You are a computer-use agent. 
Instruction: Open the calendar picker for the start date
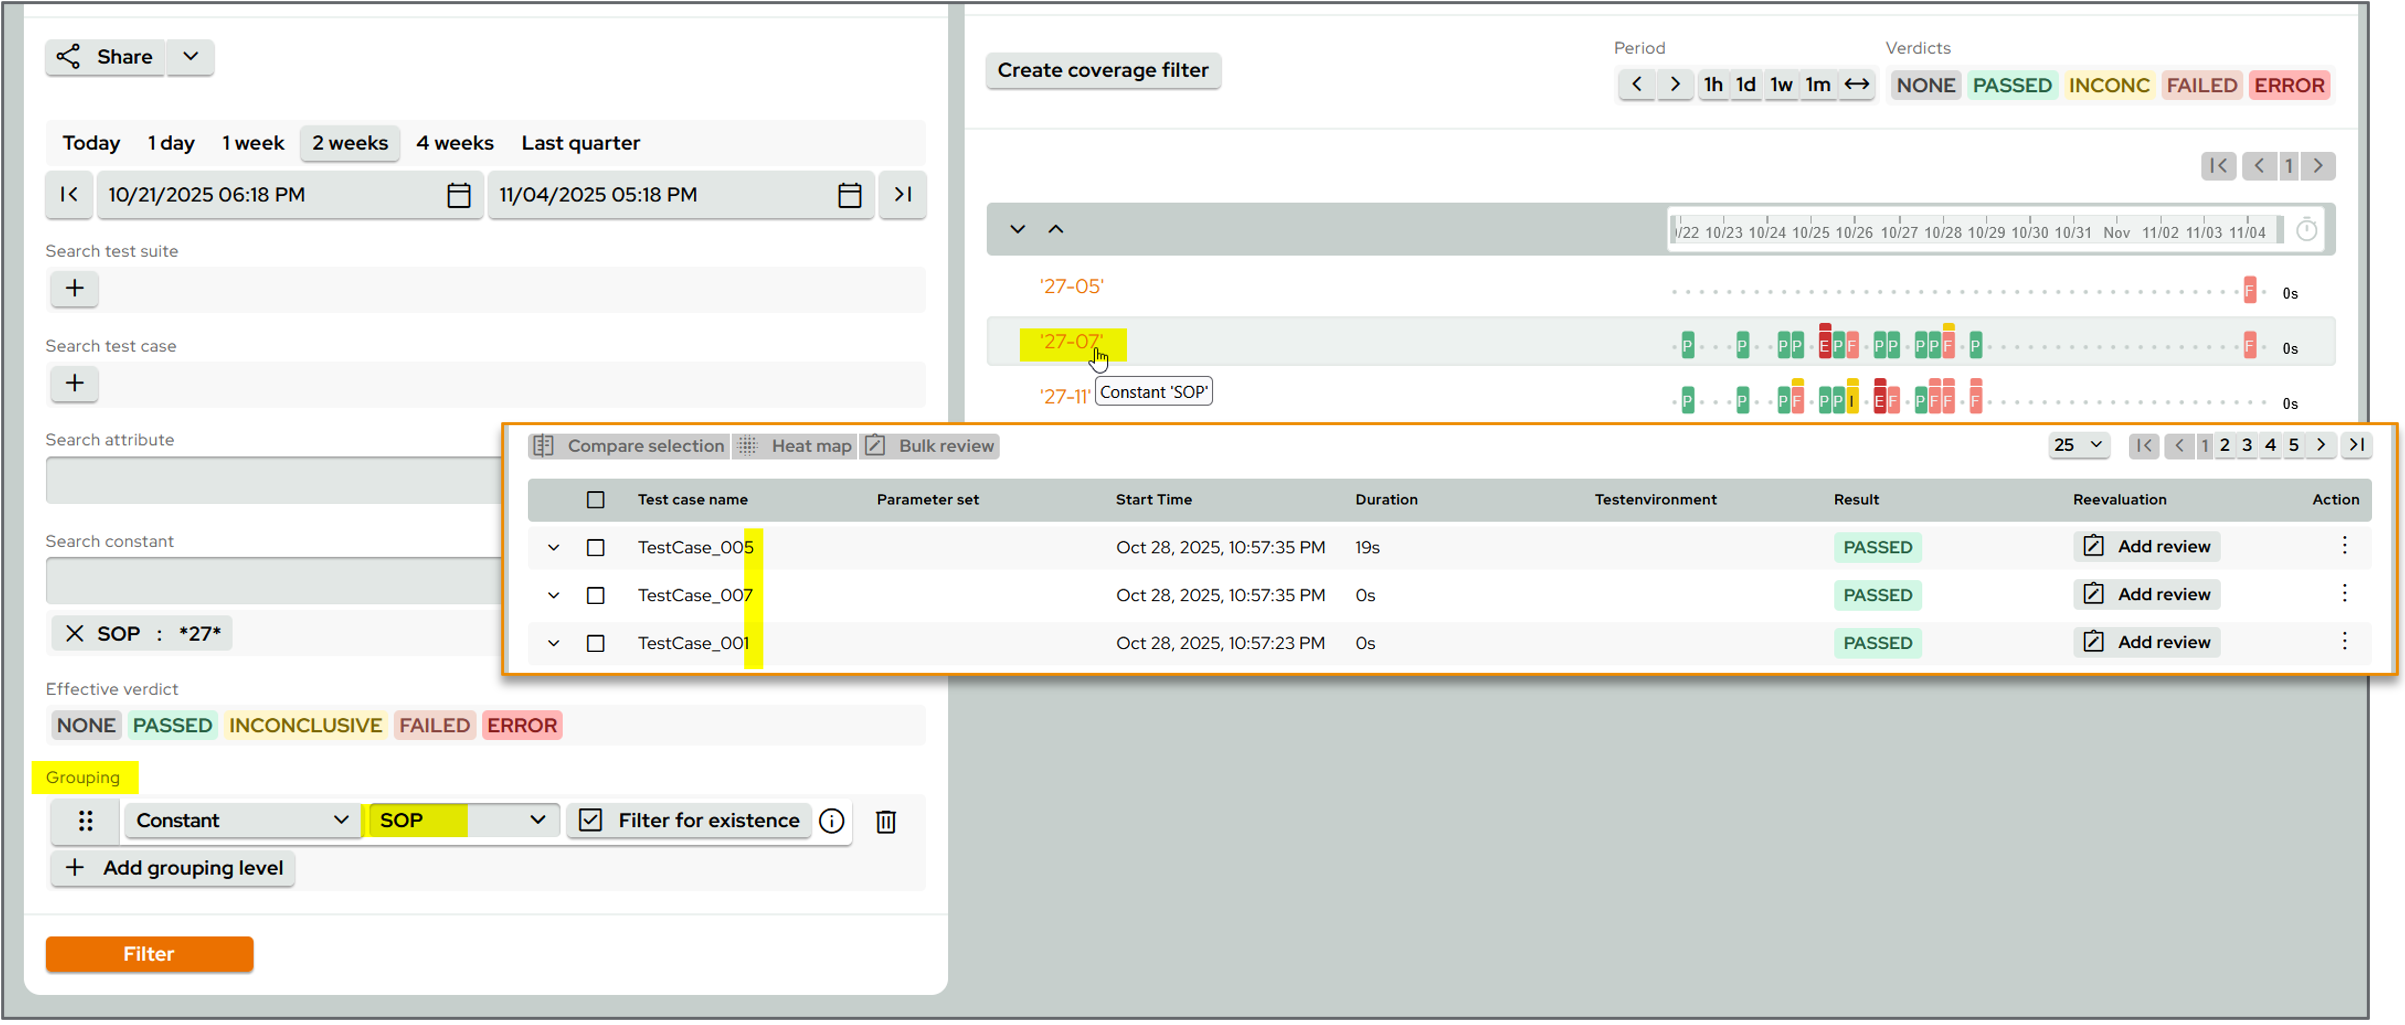(x=458, y=195)
